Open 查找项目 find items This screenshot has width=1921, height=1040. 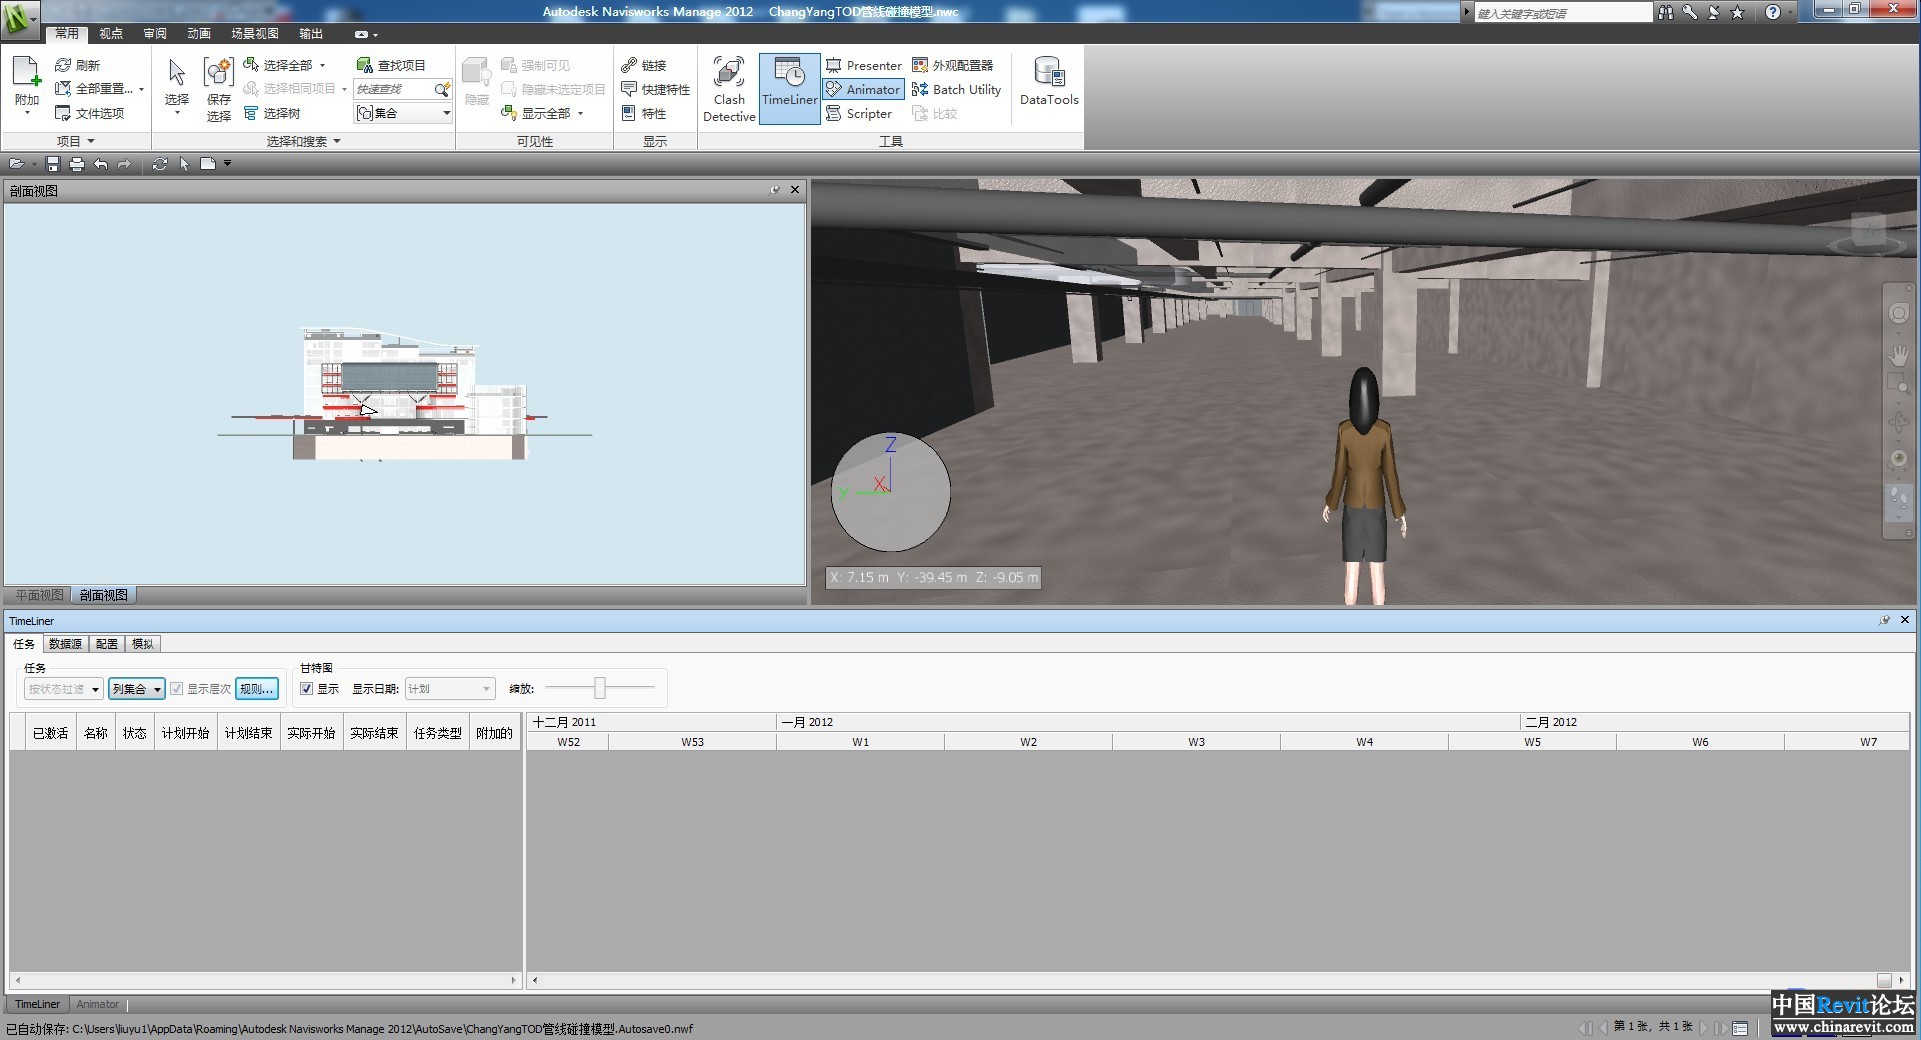[x=392, y=65]
